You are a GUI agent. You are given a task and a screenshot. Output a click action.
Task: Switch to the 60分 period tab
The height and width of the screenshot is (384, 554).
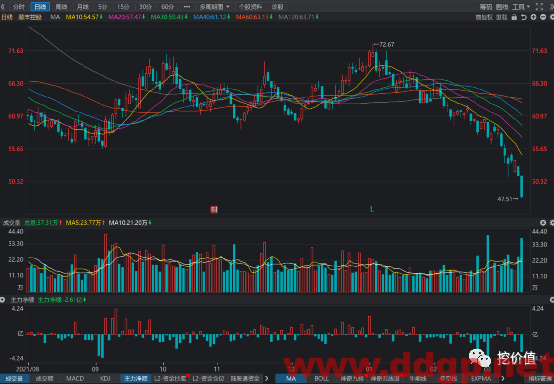click(167, 6)
